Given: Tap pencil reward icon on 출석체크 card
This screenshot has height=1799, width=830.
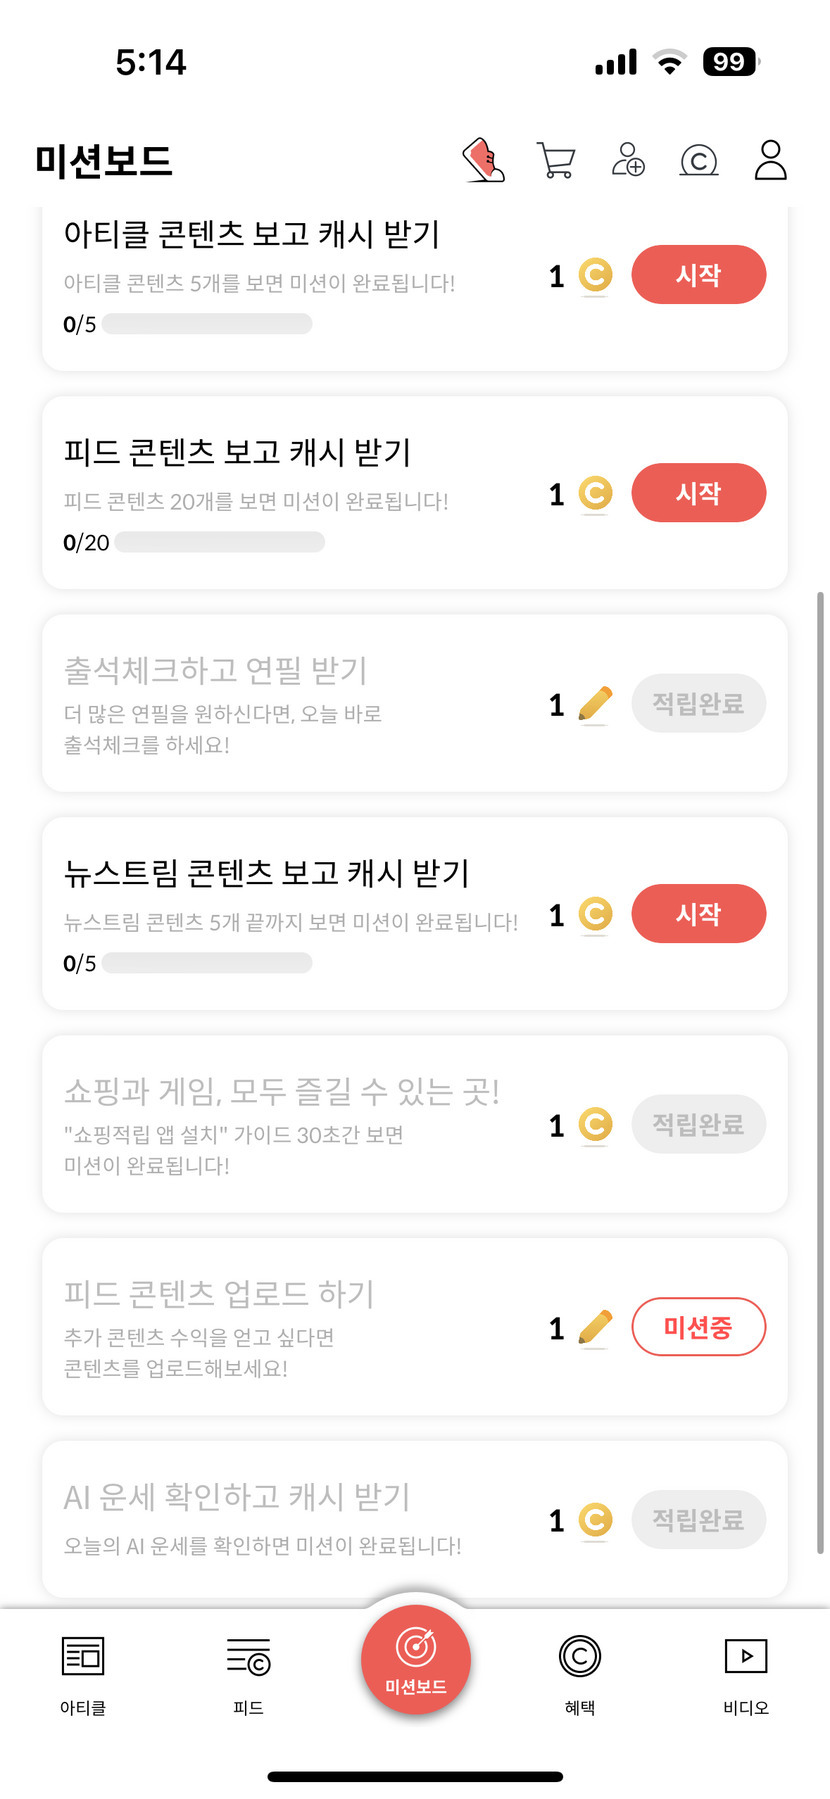Looking at the screenshot, I should [595, 705].
